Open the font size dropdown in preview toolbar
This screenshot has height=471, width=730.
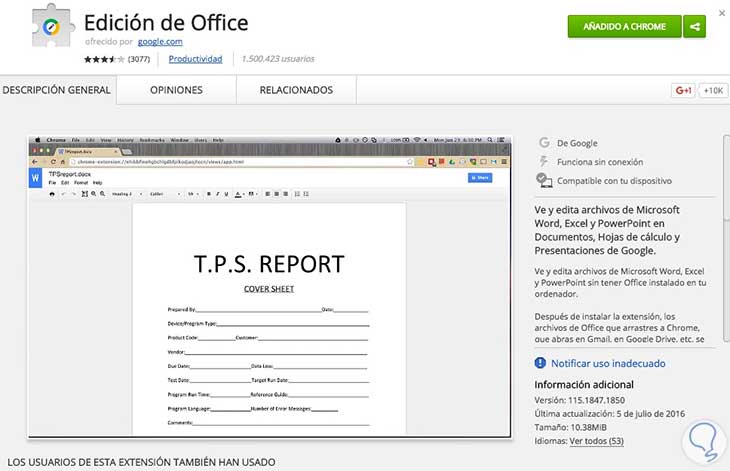click(x=193, y=194)
